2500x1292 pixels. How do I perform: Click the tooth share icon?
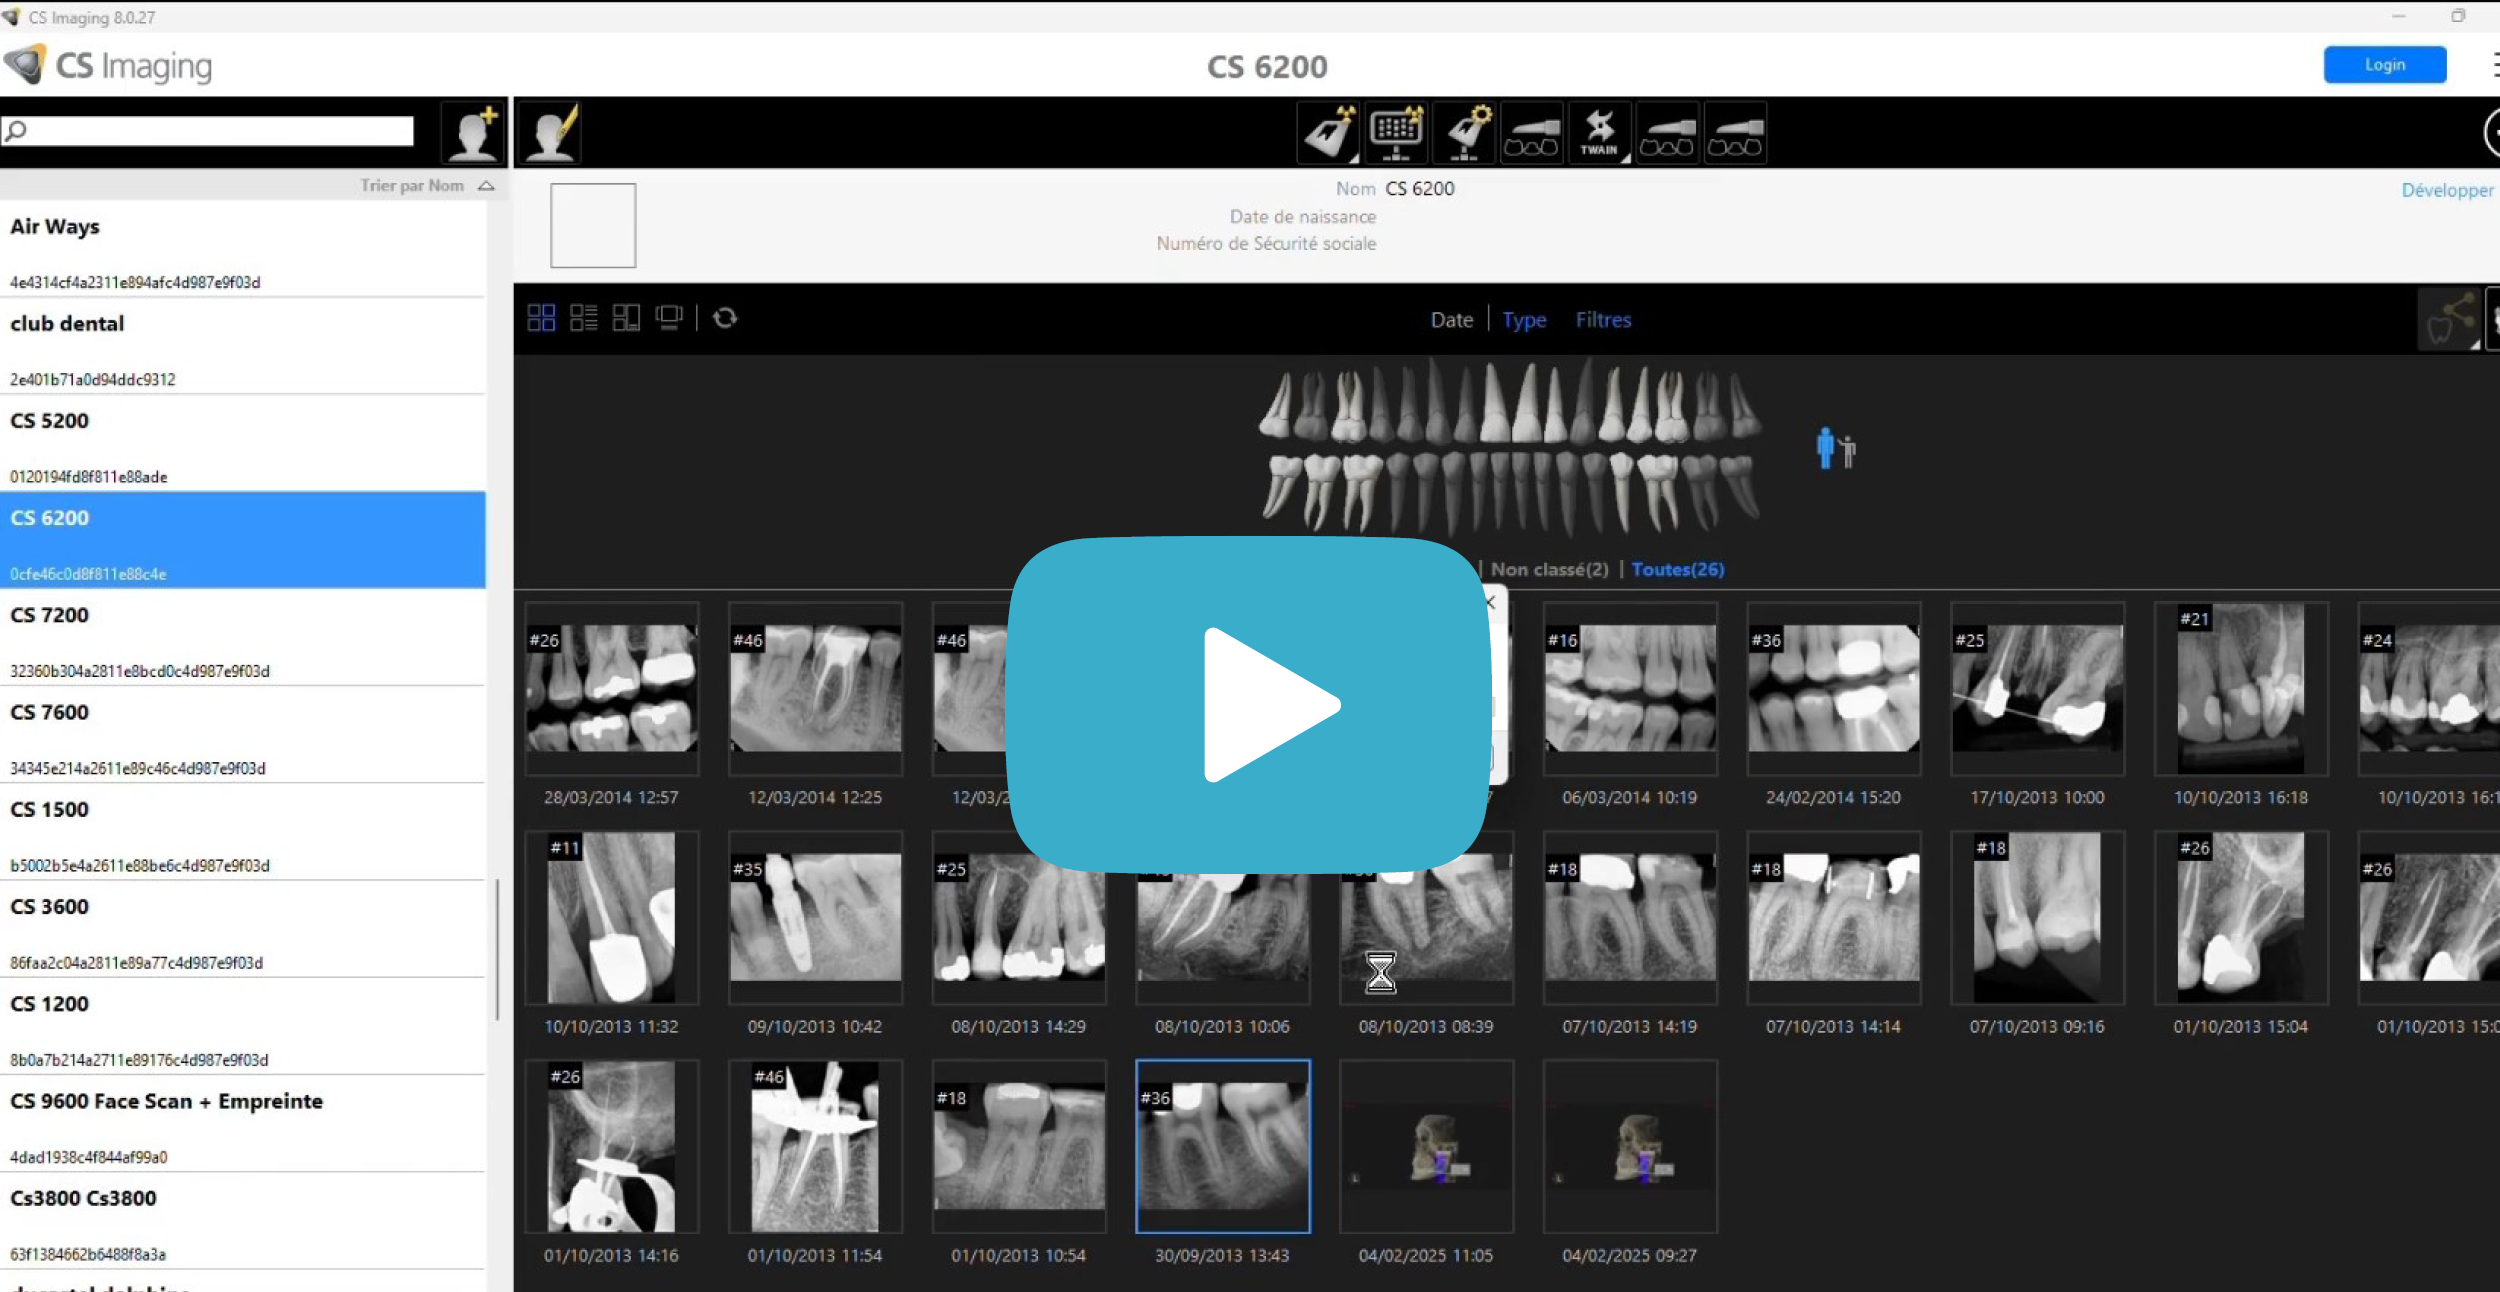pos(2449,319)
